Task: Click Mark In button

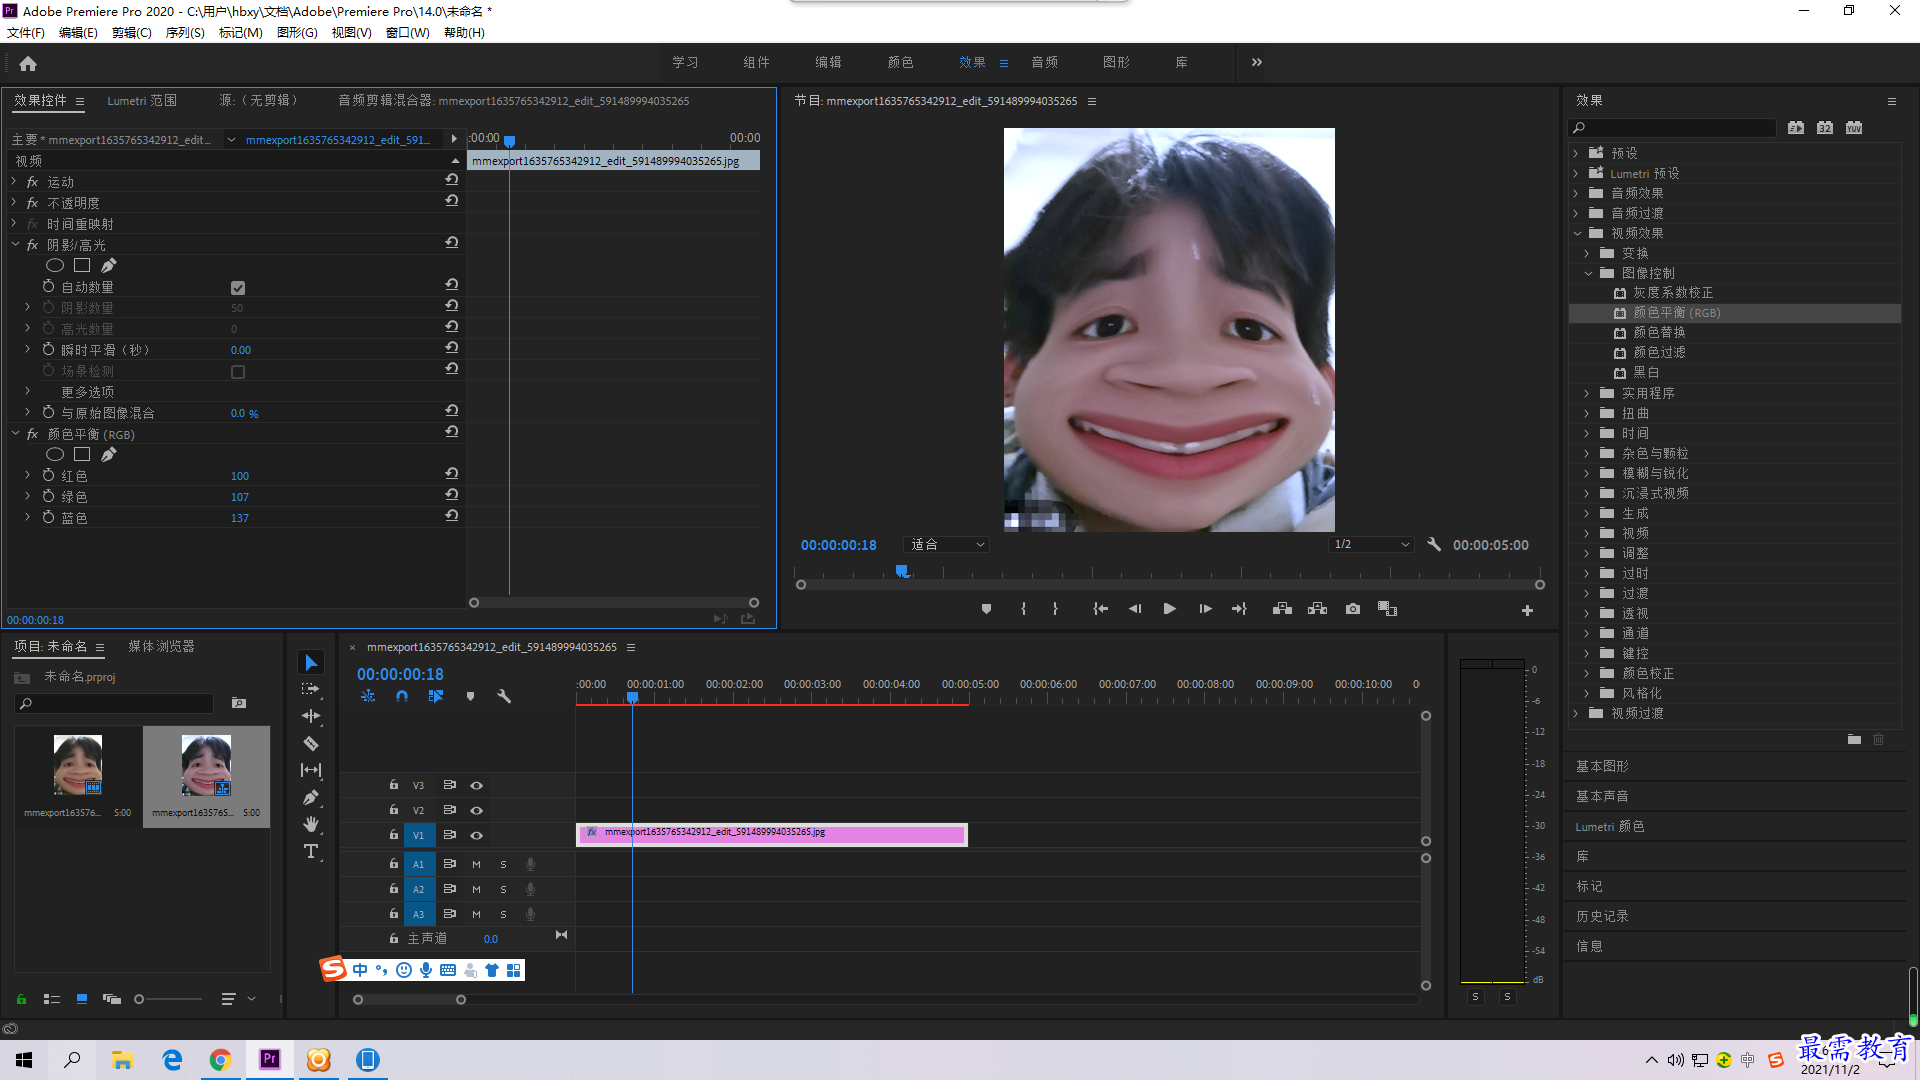Action: [x=1023, y=609]
